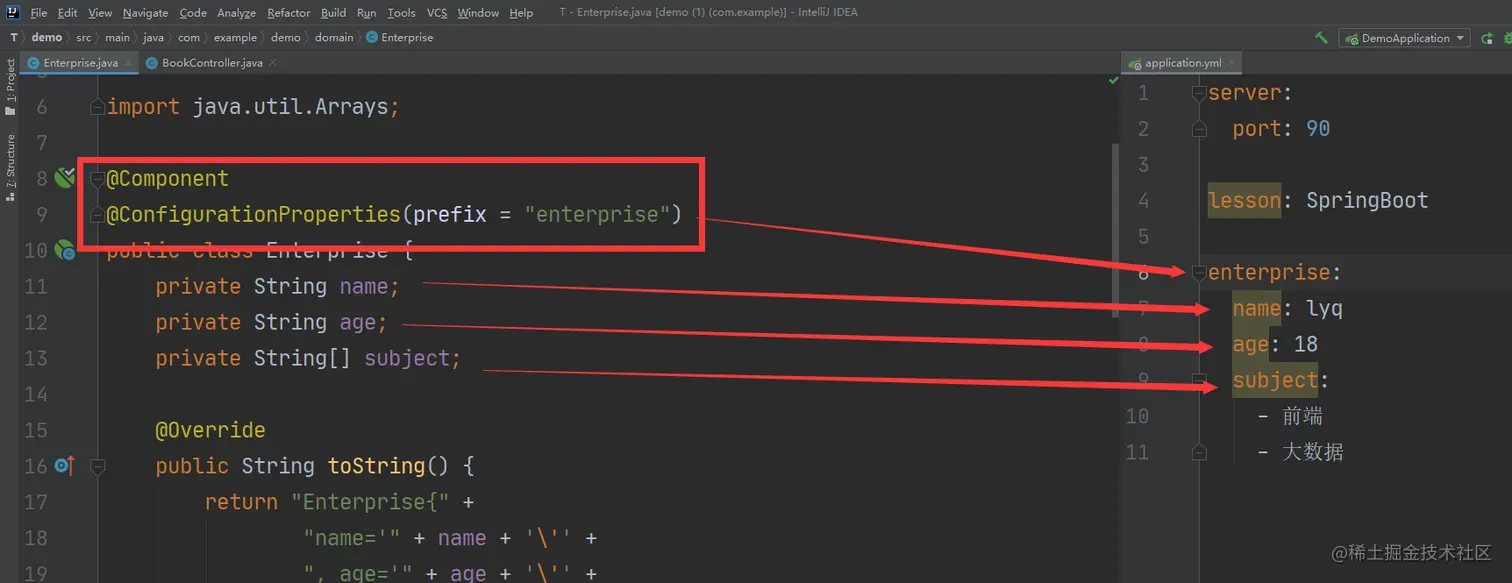Click the Enterprise class icon in breadcrumb
This screenshot has height=583, width=1512.
[372, 37]
